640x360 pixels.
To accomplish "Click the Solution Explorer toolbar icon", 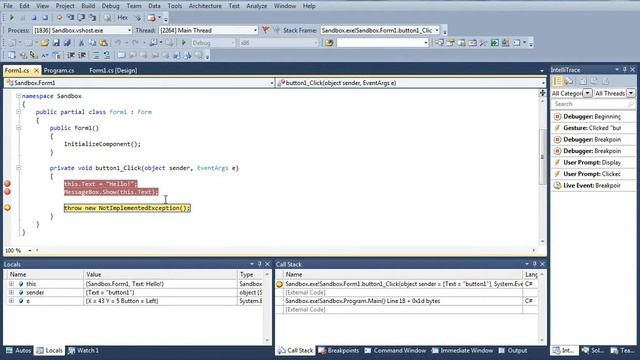I will [439, 43].
